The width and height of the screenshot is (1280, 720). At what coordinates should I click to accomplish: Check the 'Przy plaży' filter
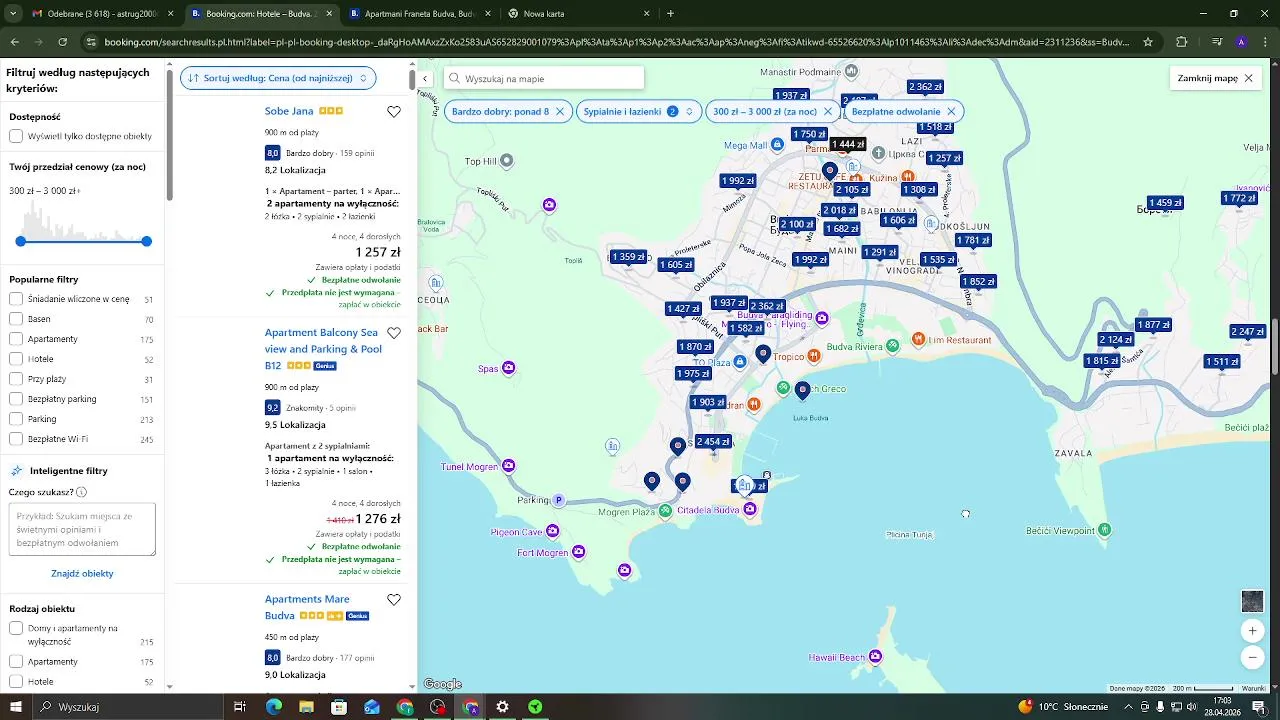tap(16, 379)
